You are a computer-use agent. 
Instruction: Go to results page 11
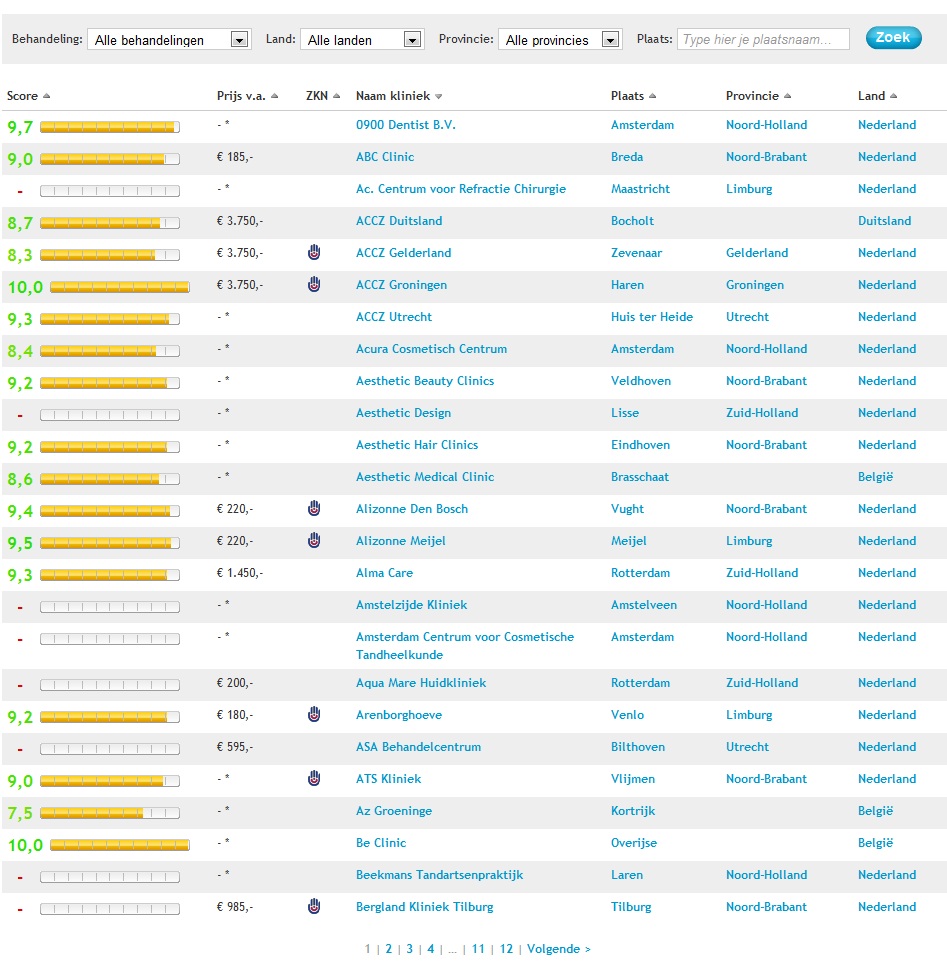478,949
